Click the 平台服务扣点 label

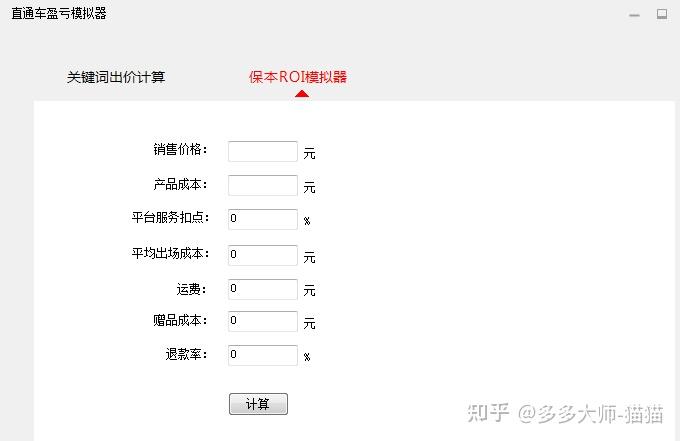pyautogui.click(x=170, y=218)
